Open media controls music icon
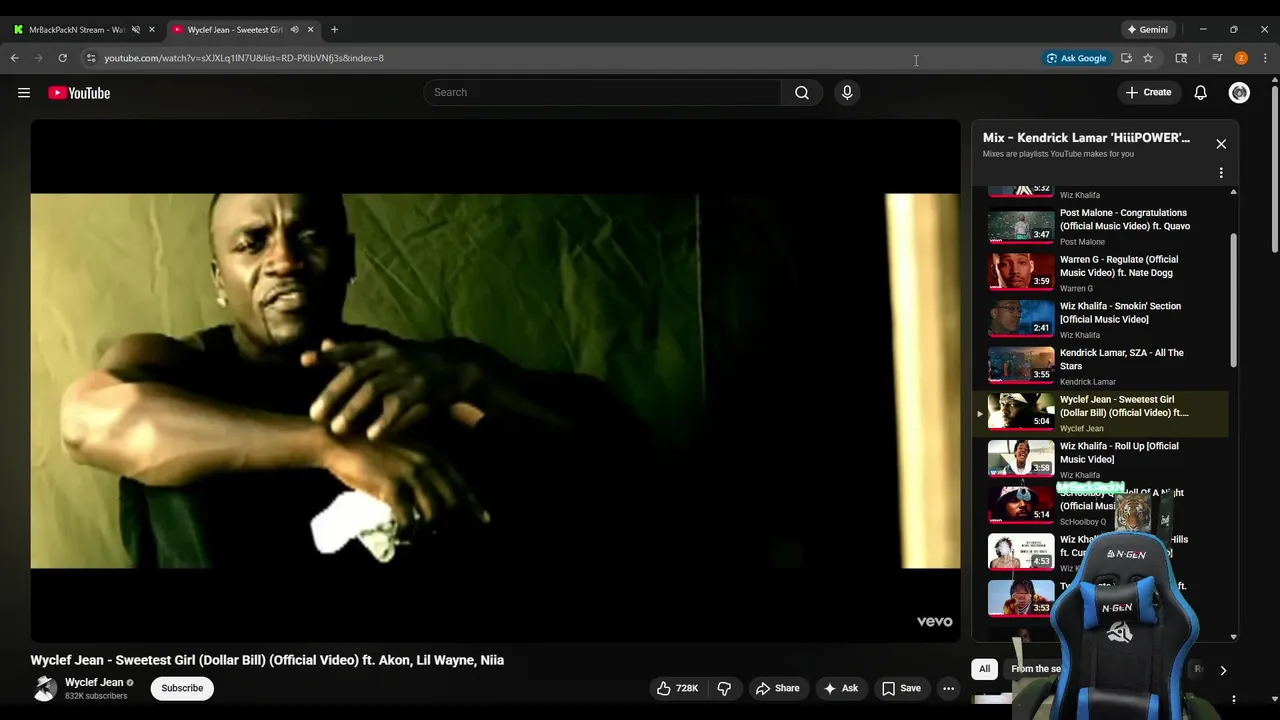The width and height of the screenshot is (1280, 720). [1217, 58]
